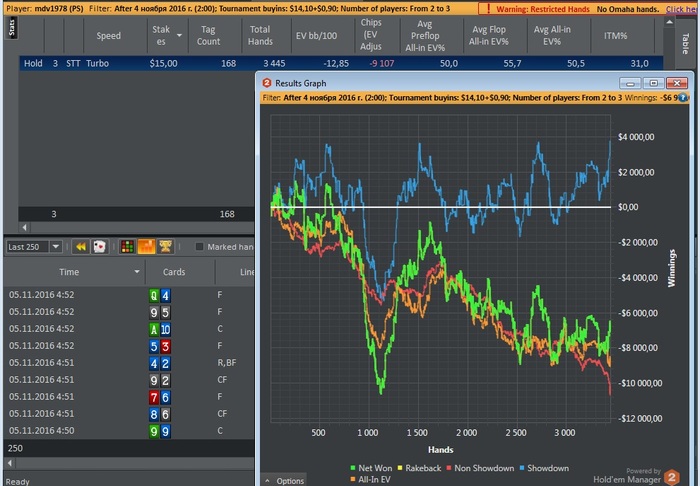Toggle Rakeback series in graph legend
700x486 pixels.
point(419,468)
